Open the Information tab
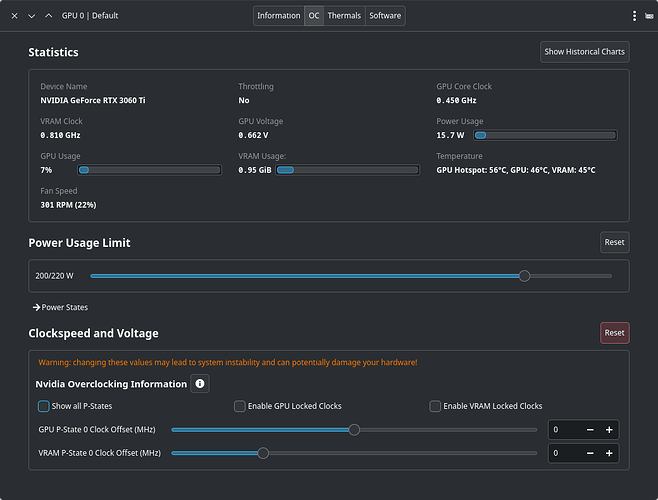 click(x=278, y=16)
